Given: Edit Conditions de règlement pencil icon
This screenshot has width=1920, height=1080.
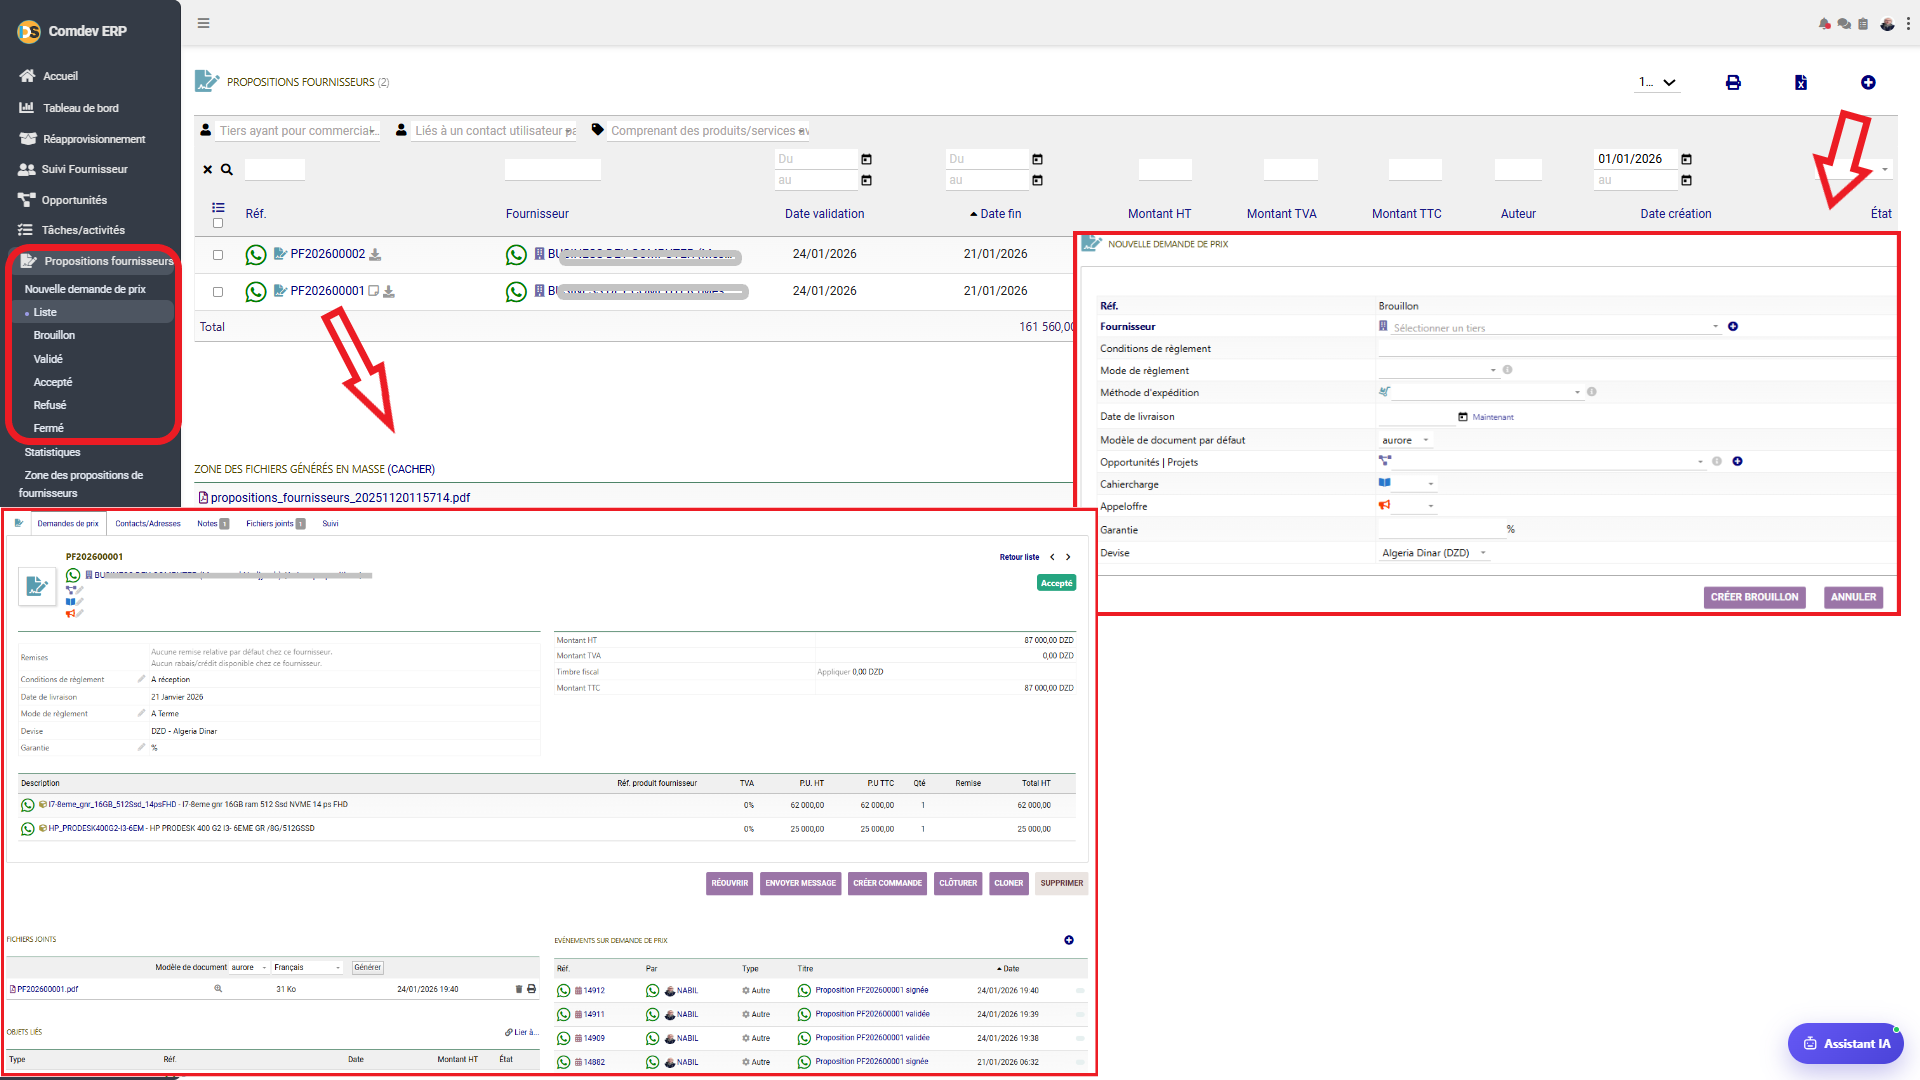Looking at the screenshot, I should pyautogui.click(x=141, y=679).
